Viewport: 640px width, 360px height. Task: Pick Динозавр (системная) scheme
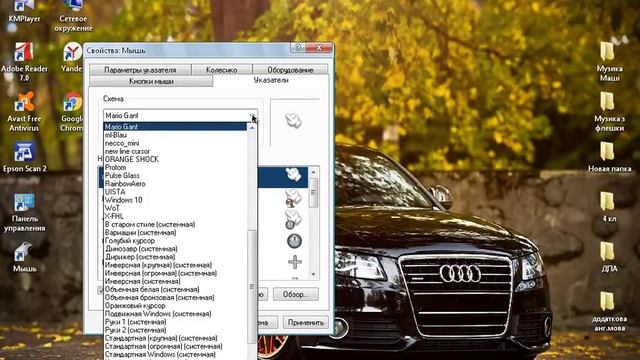coord(175,249)
